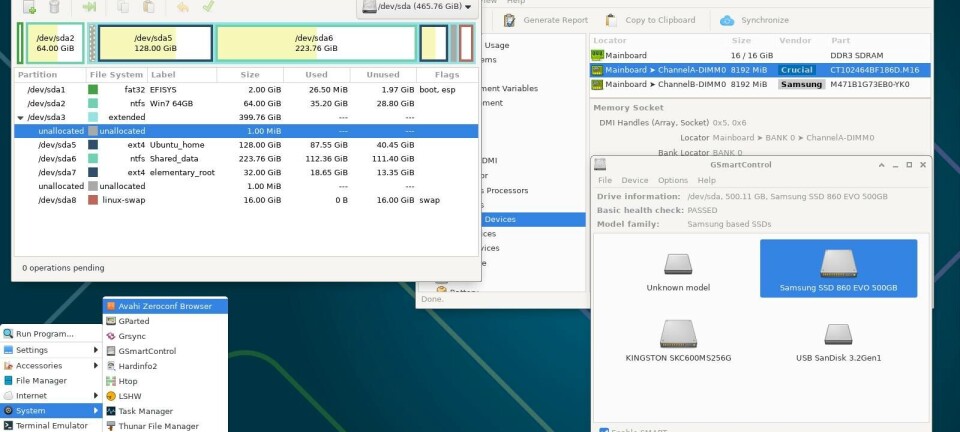Screen dimensions: 960x432
Task: Select the ChannelB-DIMM0 Samsung memory row
Action: click(x=760, y=84)
